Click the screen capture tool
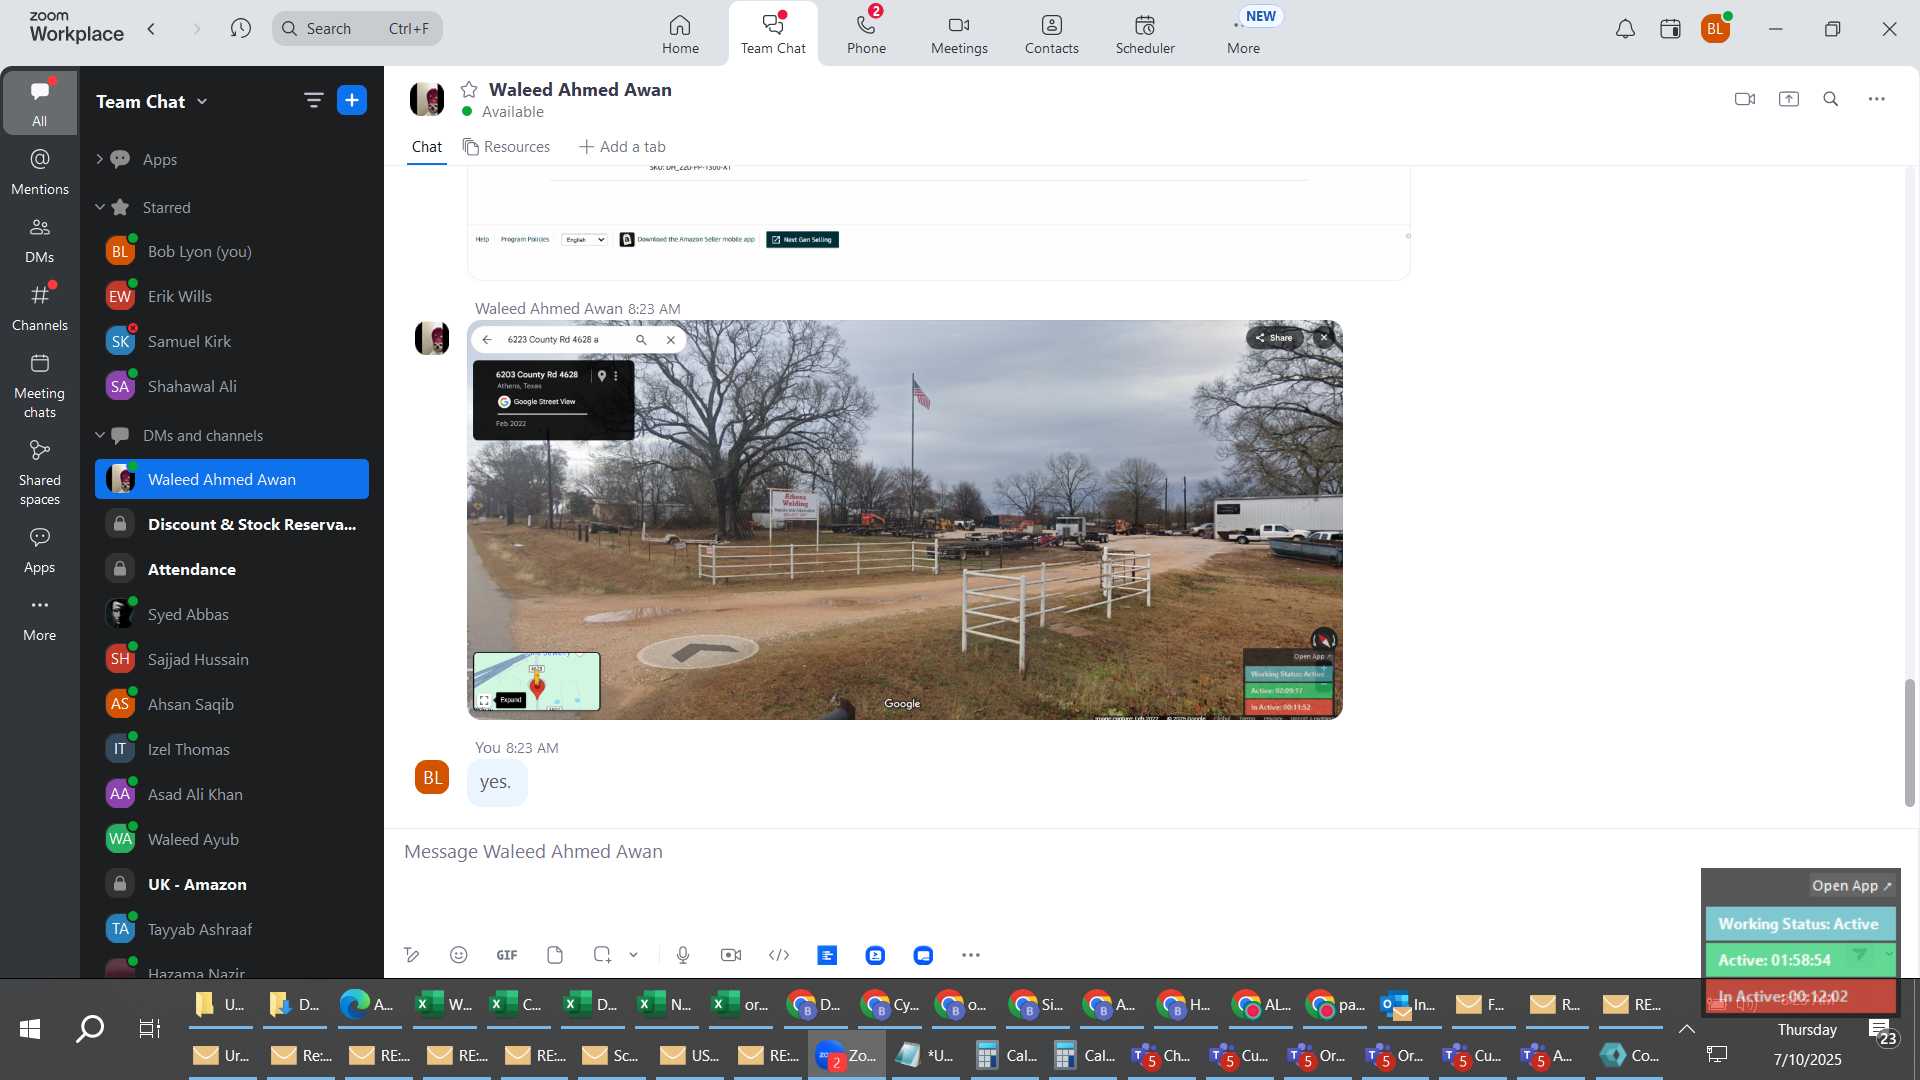Screen dimensions: 1920x1080 pos(602,956)
